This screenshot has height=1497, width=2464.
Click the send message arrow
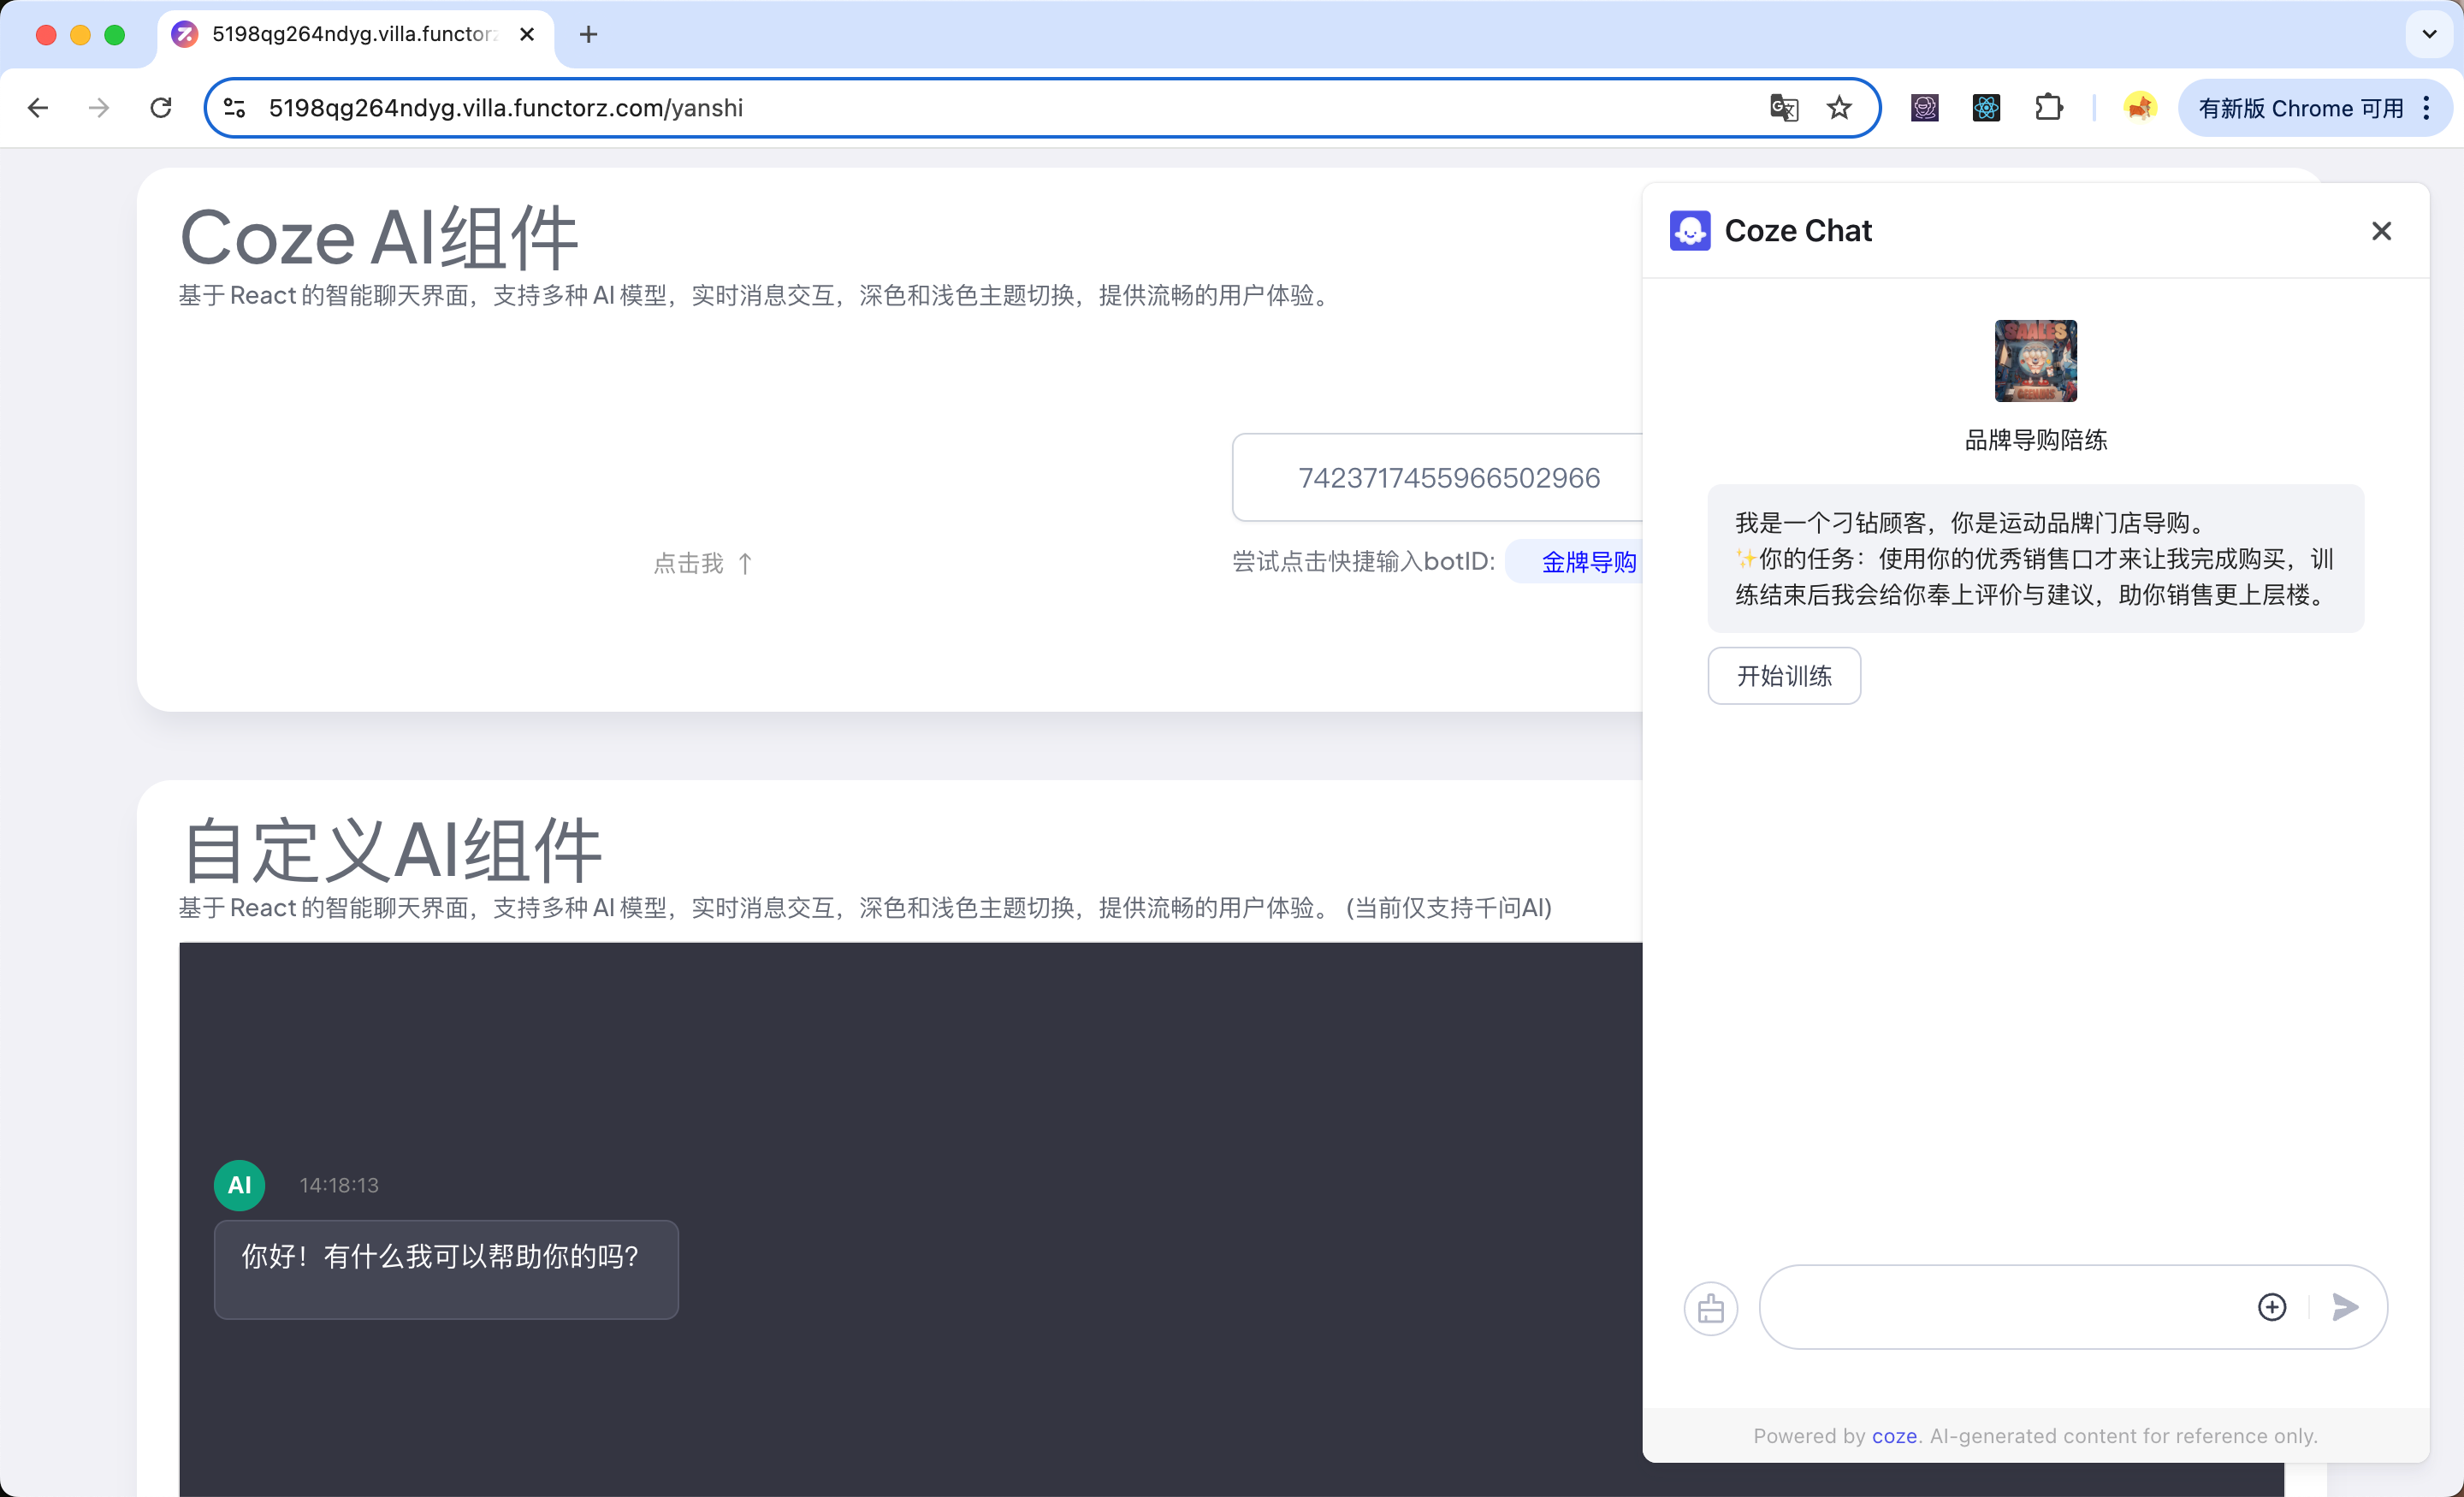coord(2345,1307)
